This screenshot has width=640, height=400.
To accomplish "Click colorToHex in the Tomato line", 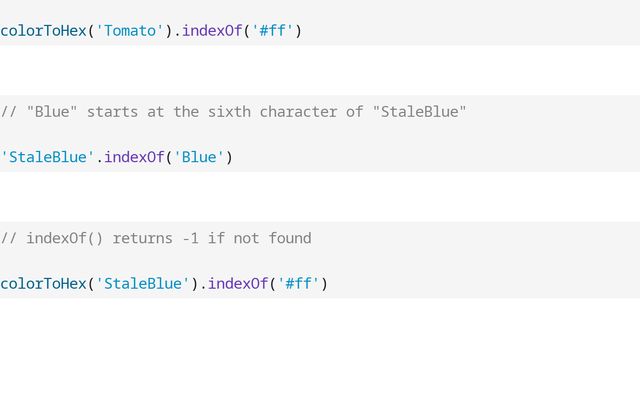I will 43,30.
